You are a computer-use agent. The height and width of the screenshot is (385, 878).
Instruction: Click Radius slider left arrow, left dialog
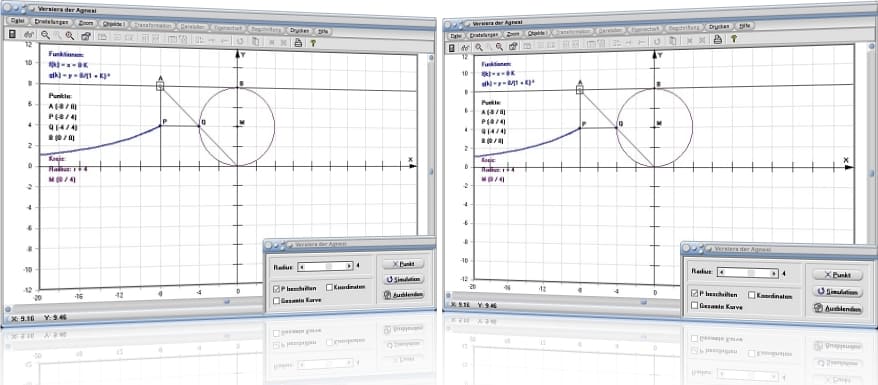click(x=301, y=266)
